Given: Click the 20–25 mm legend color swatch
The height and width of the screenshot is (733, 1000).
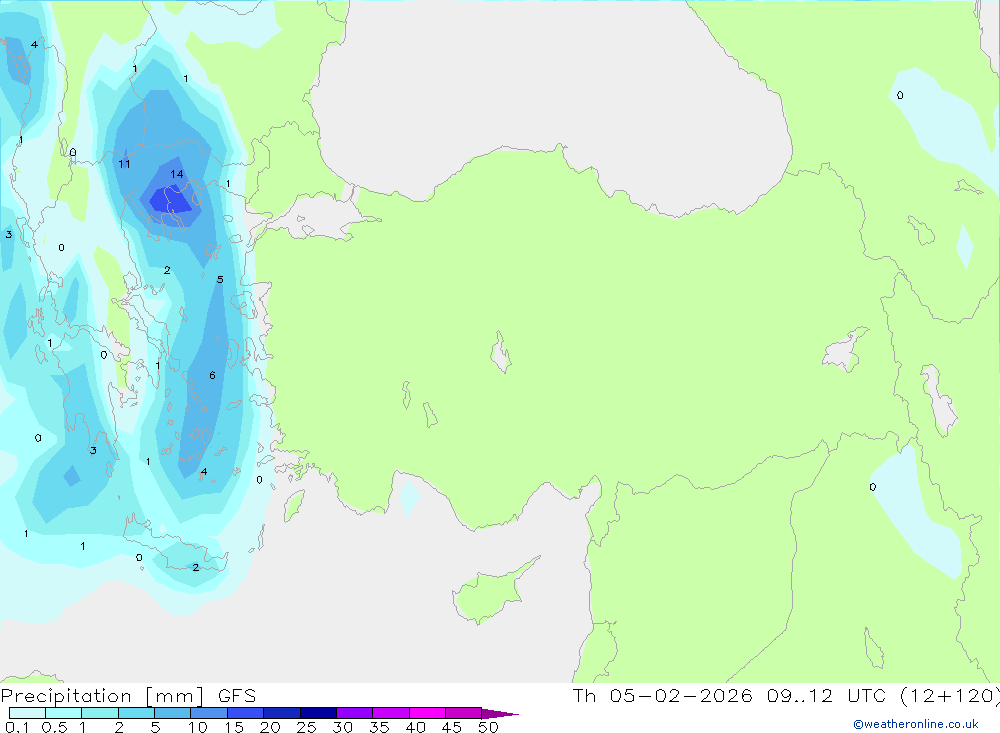Looking at the screenshot, I should tap(282, 713).
